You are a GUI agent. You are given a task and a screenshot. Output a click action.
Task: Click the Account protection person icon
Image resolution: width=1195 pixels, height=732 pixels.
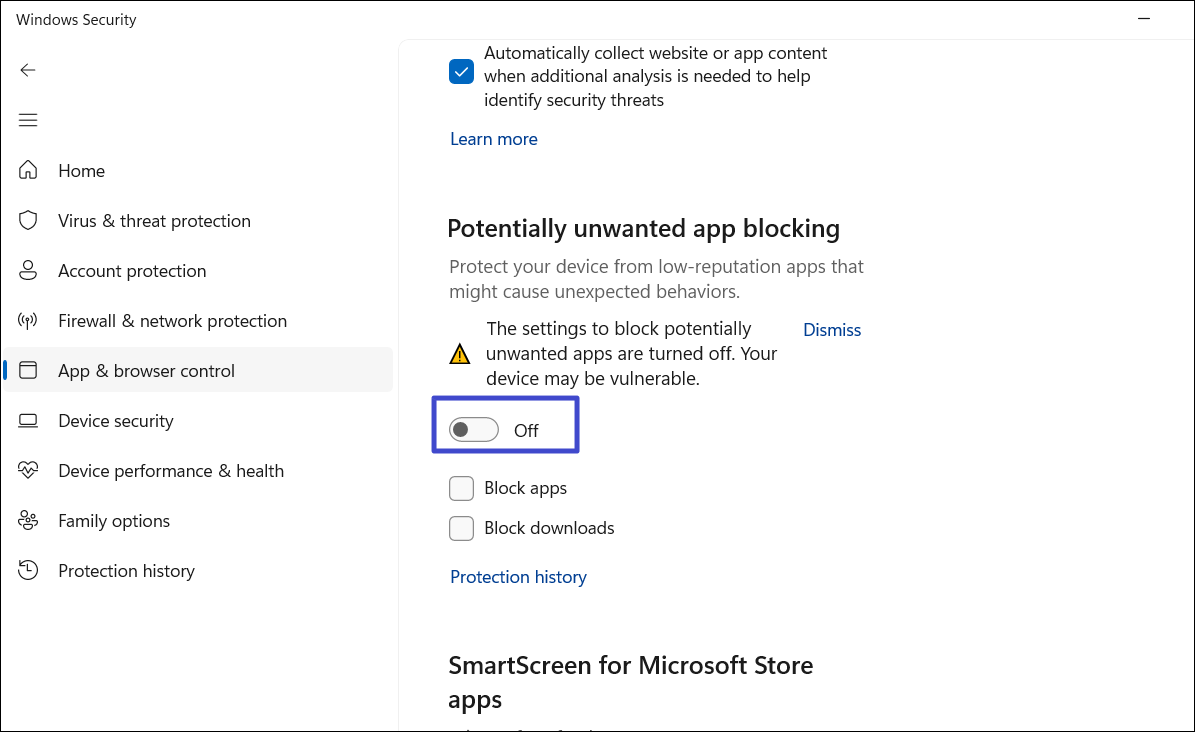pos(28,271)
